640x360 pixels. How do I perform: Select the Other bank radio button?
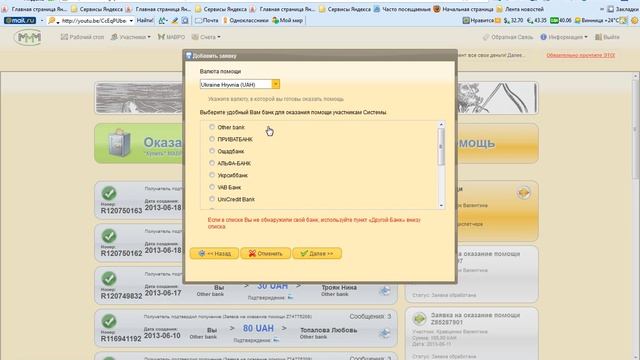click(212, 127)
